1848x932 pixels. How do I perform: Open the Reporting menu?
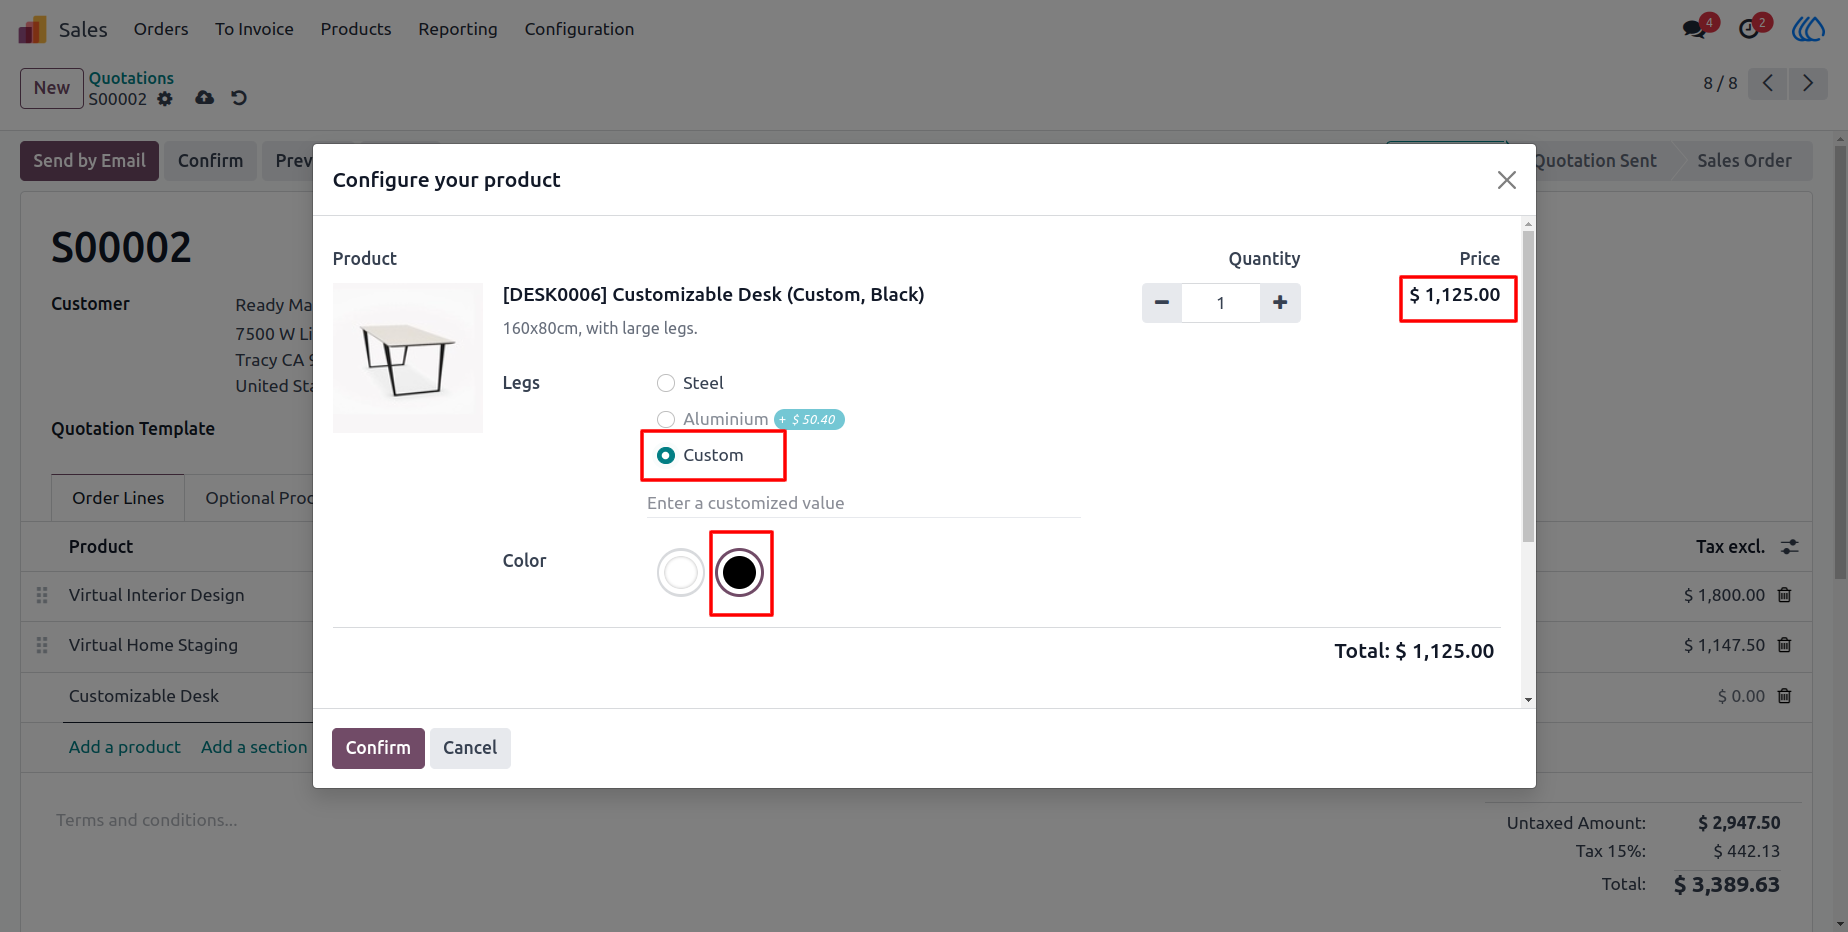458,29
